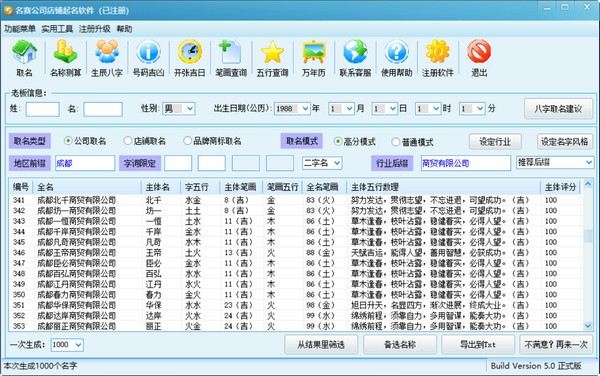Select the 高分模式 radio button
Screen dimensions: 600x376
pos(338,142)
